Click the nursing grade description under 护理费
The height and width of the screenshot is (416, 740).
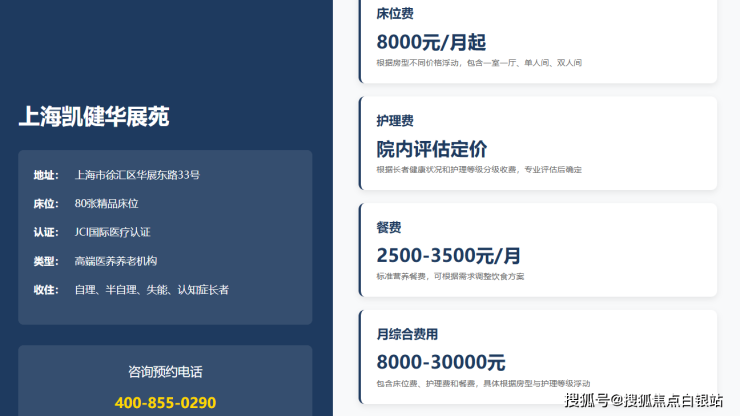tap(479, 170)
